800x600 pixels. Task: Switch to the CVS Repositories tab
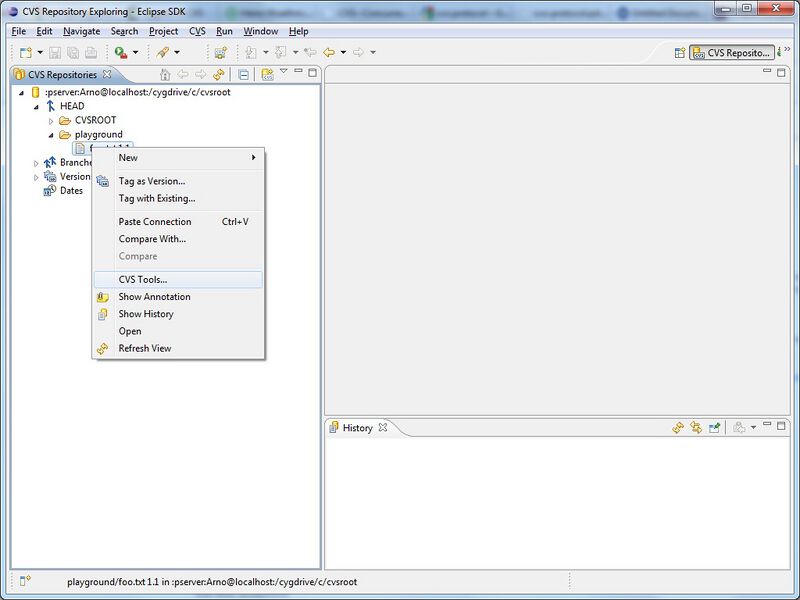click(62, 74)
